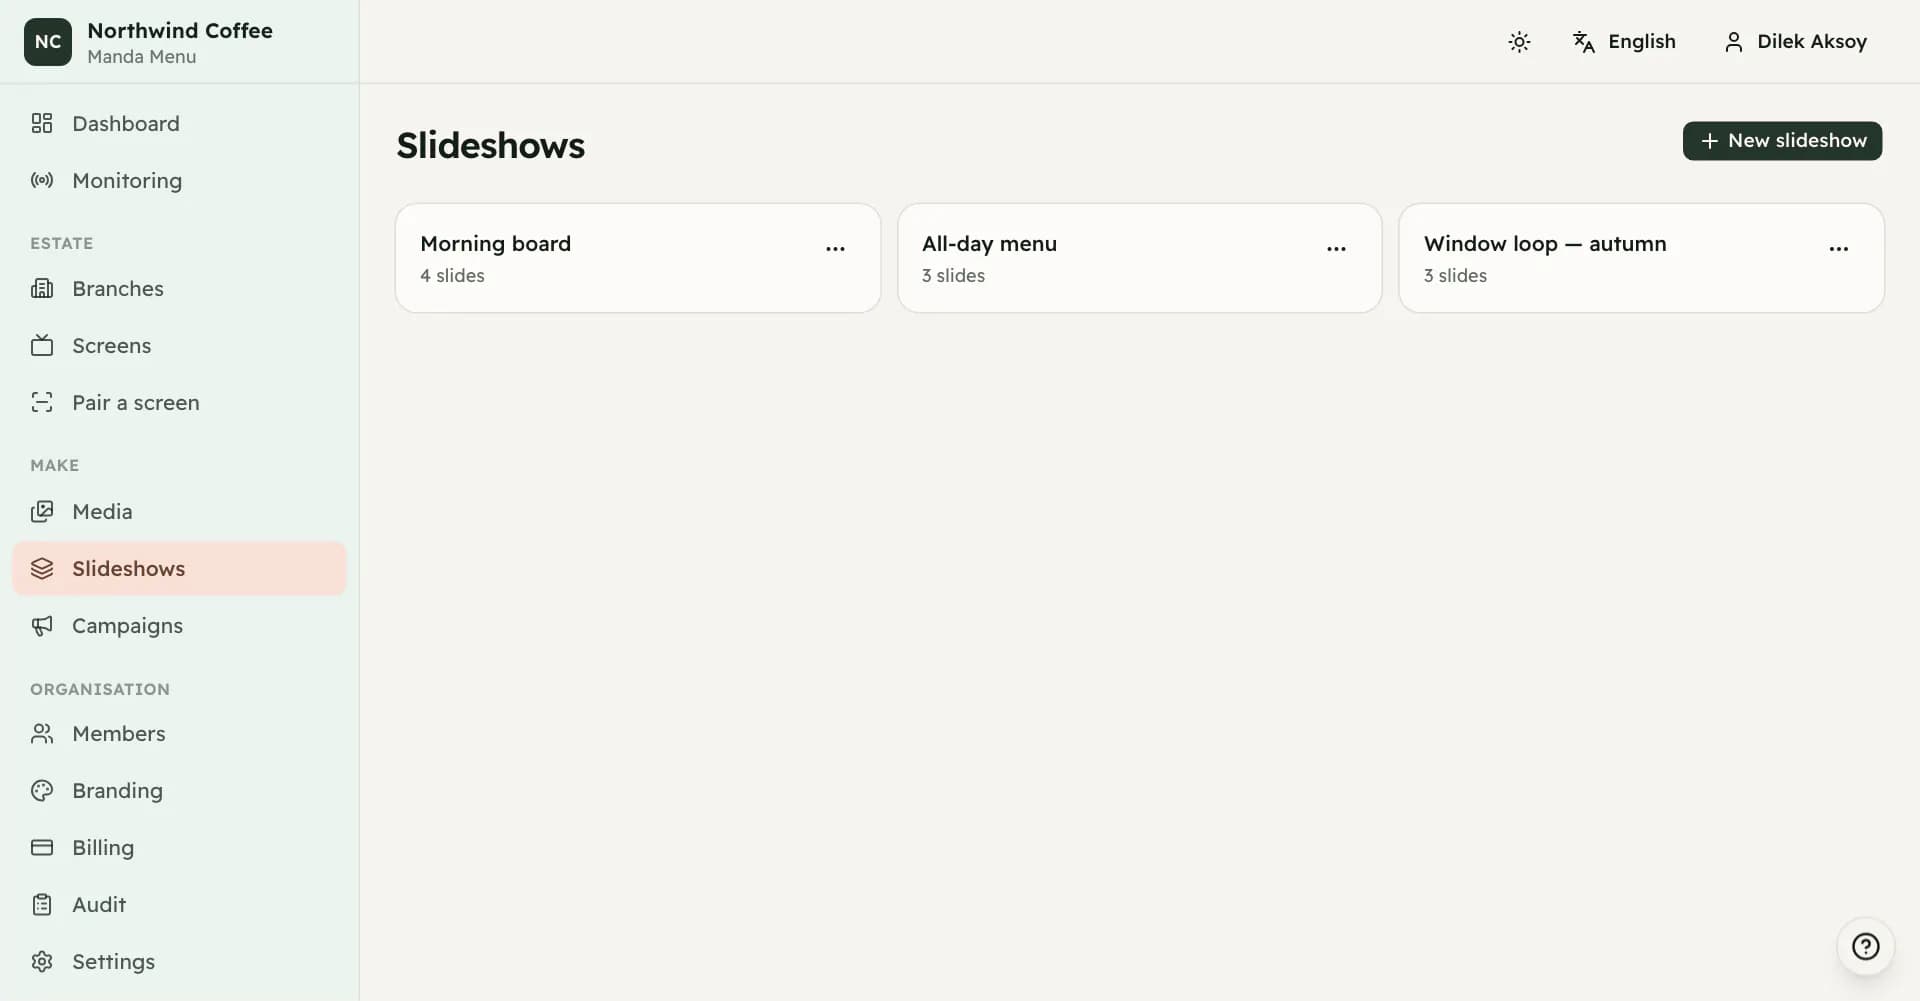Open the Screens label in sidebar
1920x1001 pixels.
(x=112, y=345)
